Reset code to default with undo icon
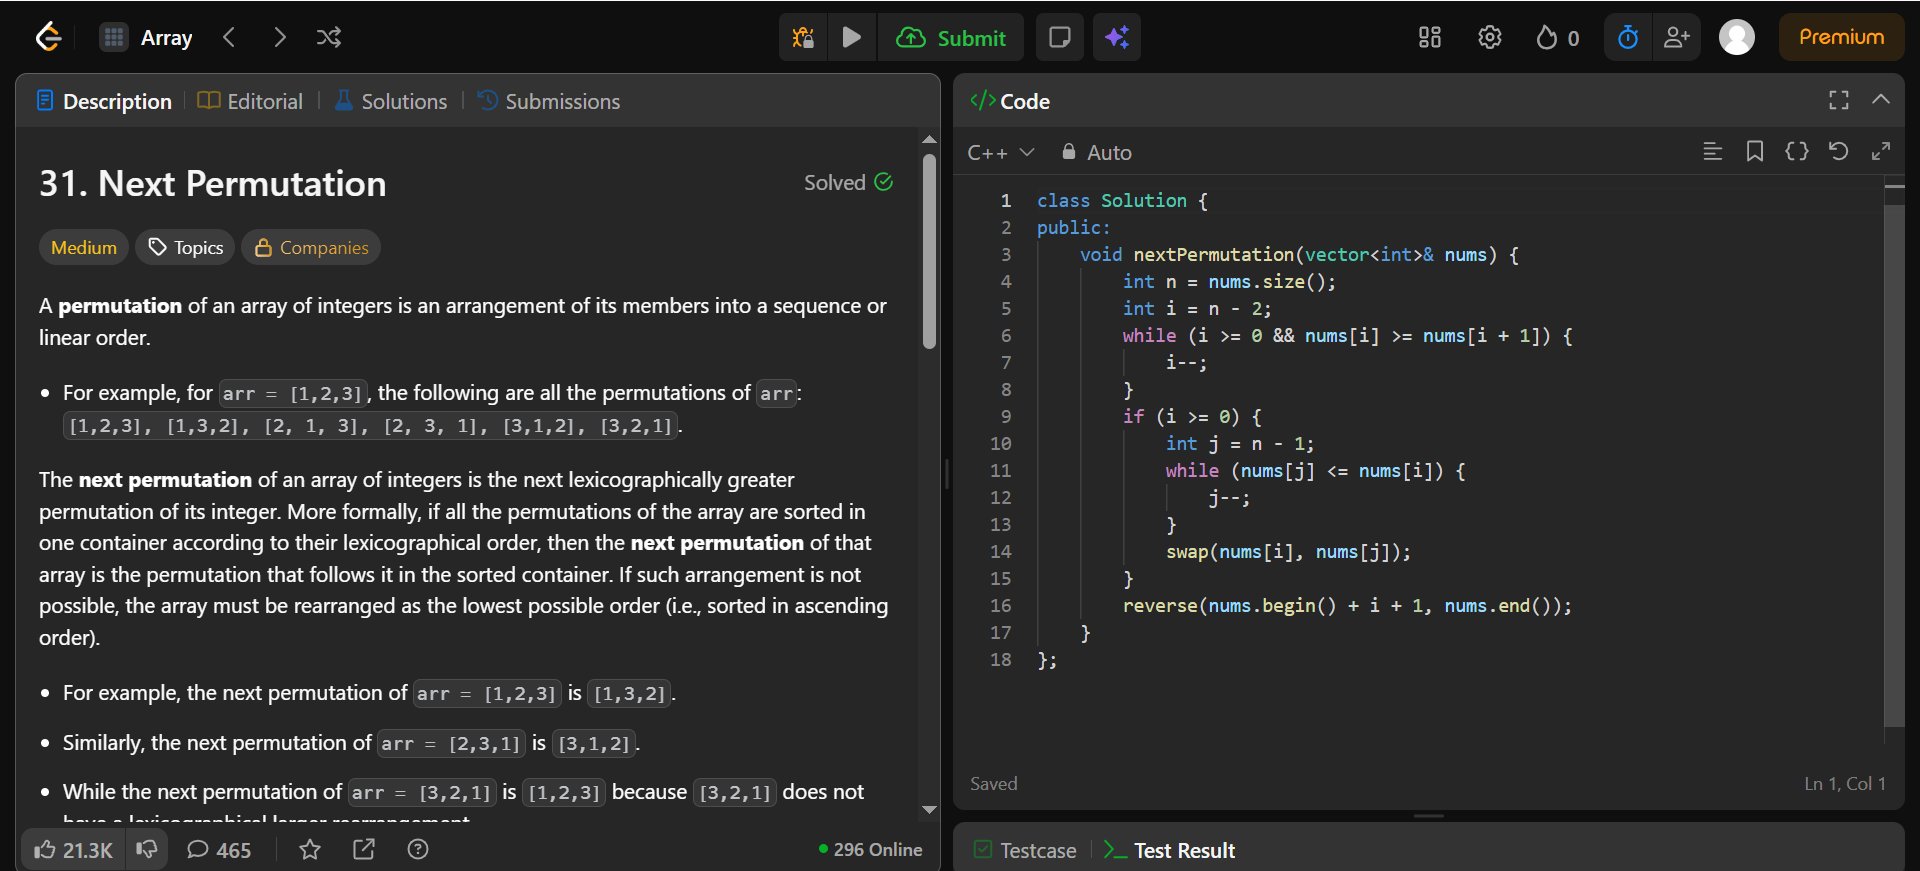Image resolution: width=1920 pixels, height=871 pixels. (x=1838, y=152)
